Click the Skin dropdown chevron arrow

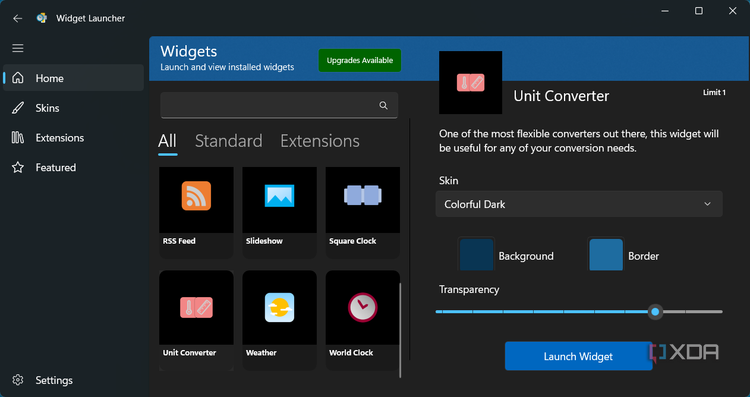click(707, 204)
